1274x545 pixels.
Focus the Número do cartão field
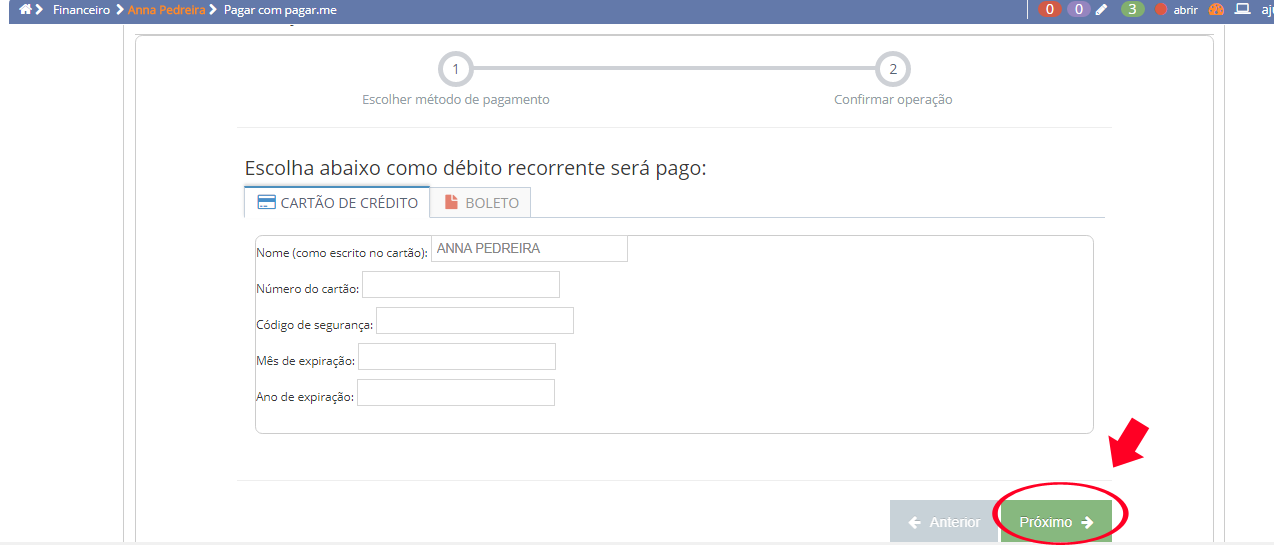click(x=460, y=285)
